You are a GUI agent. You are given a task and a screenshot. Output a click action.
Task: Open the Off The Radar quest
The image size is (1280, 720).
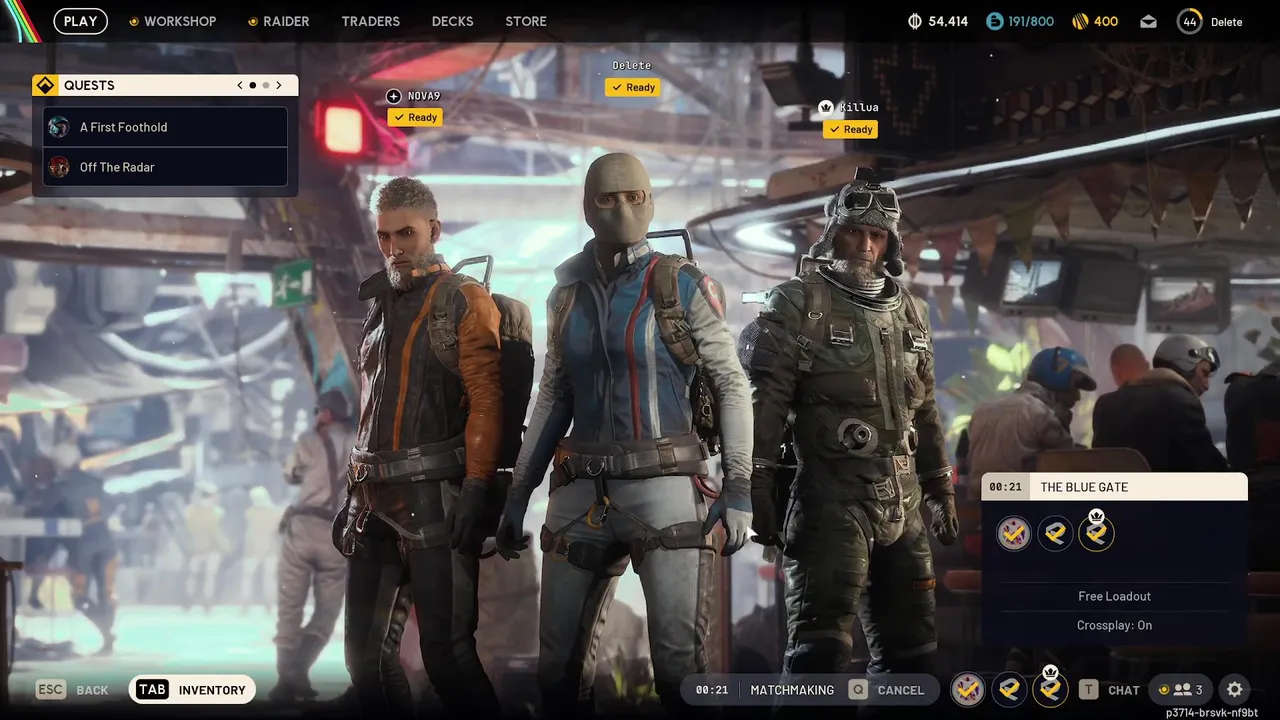pyautogui.click(x=165, y=167)
